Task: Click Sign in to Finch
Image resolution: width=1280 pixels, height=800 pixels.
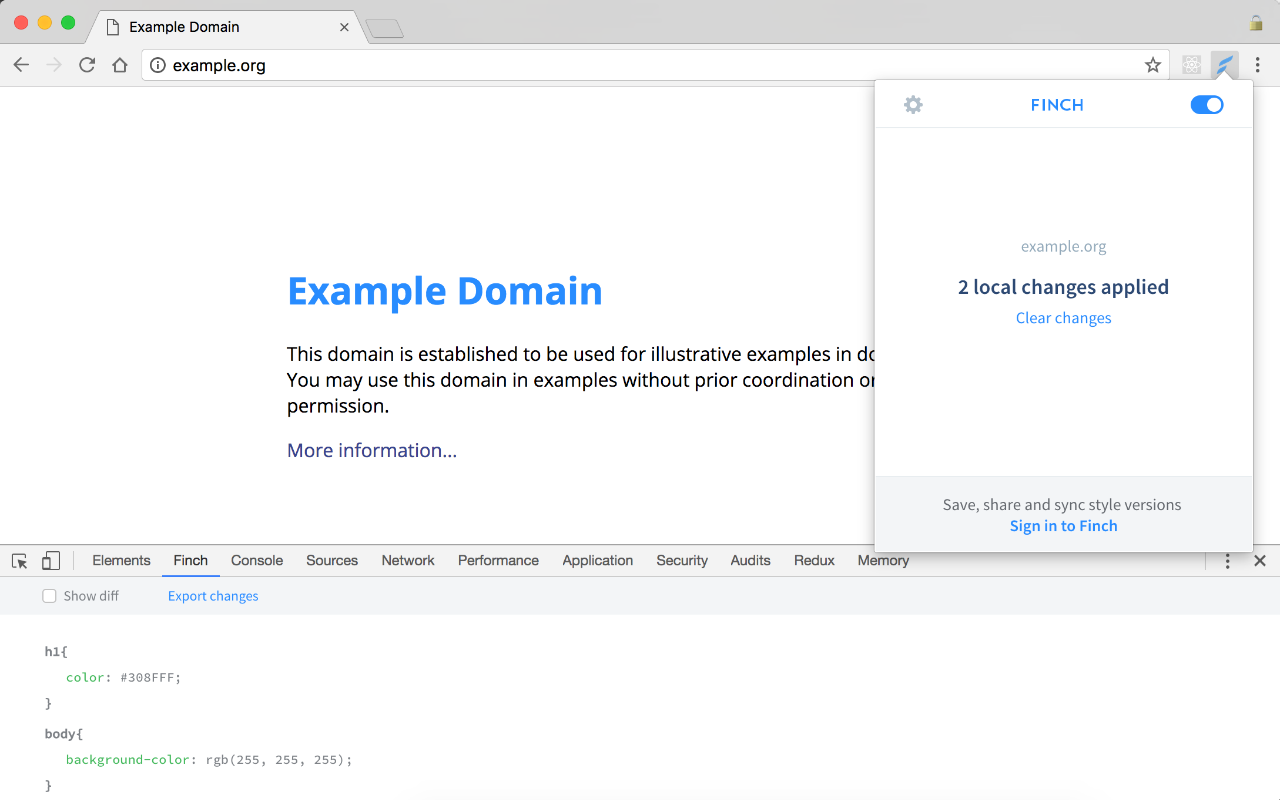Action: [x=1063, y=526]
